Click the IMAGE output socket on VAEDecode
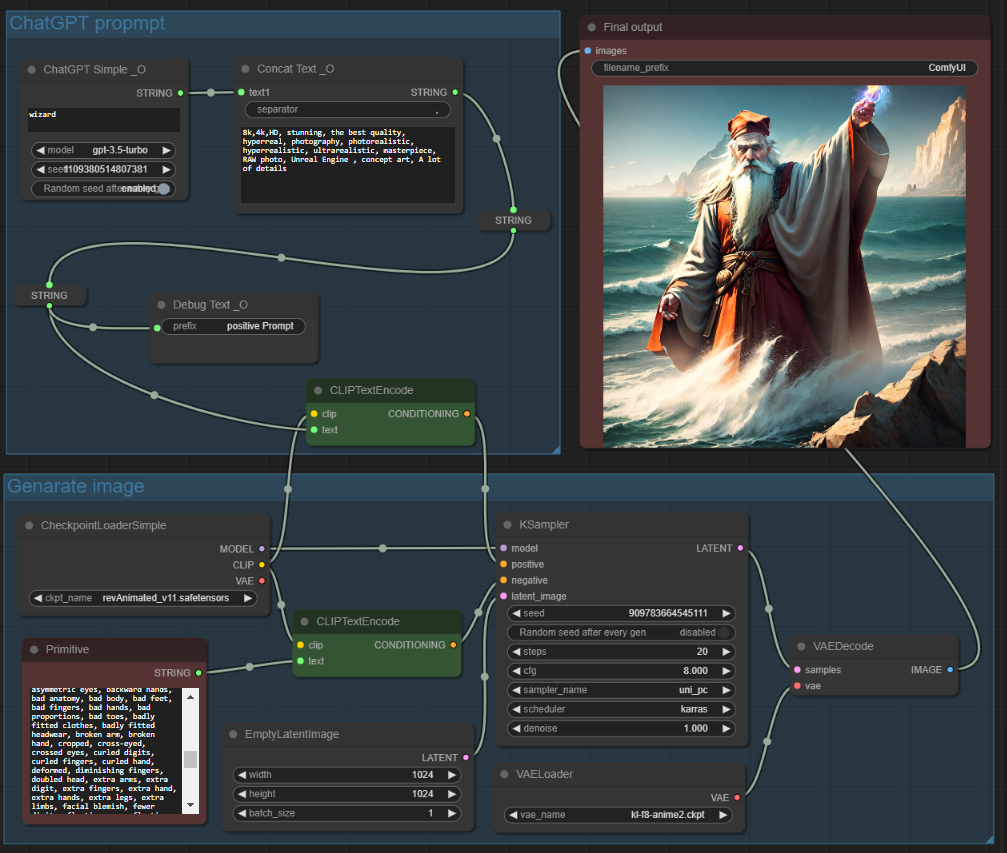Screen dimensions: 1007x853 [x=950, y=669]
